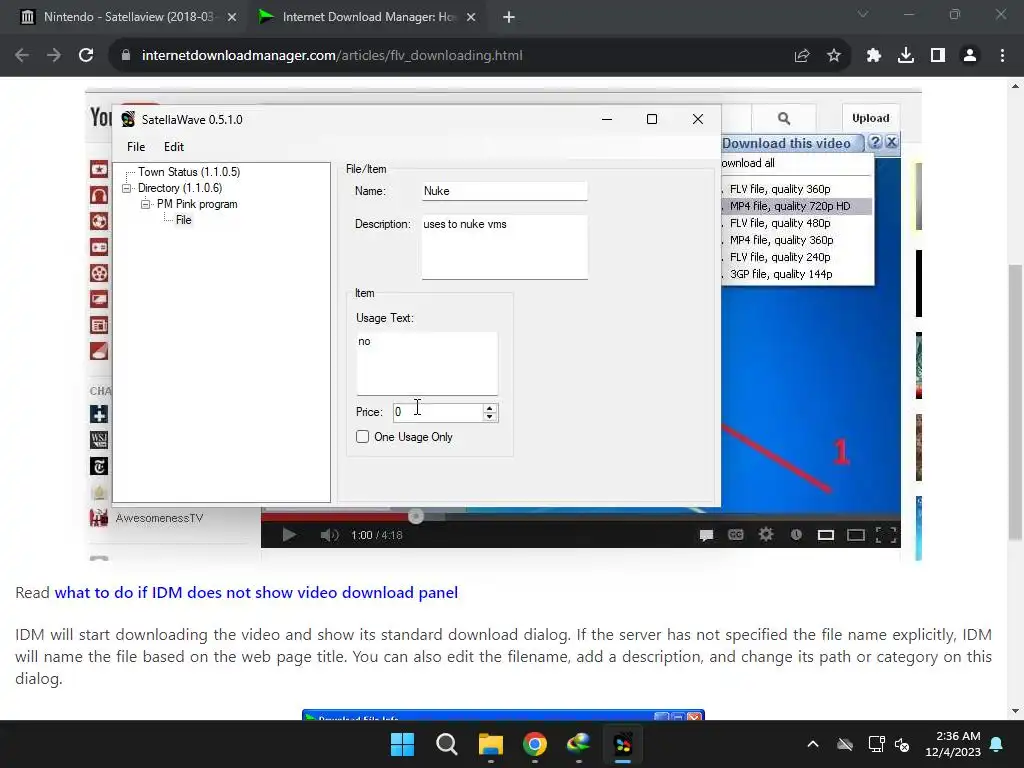Select the File tree item
This screenshot has height=768, width=1024.
pos(184,220)
